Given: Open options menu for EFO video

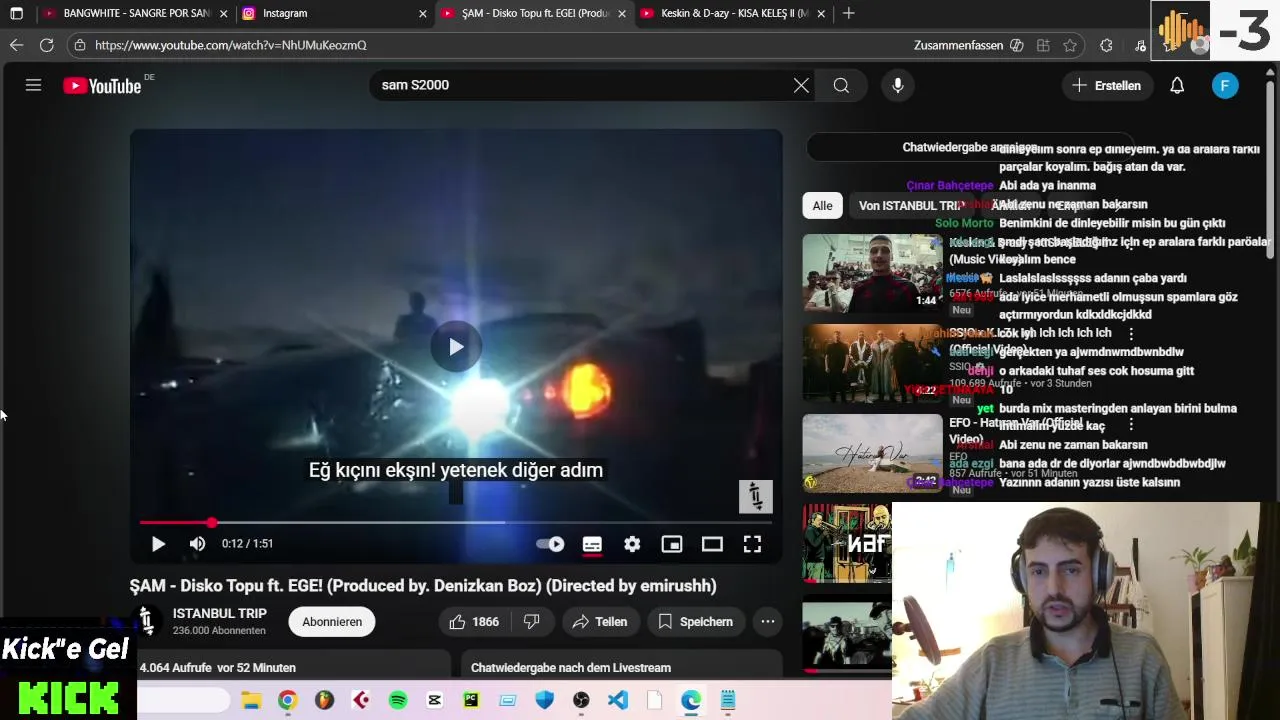Looking at the screenshot, I should click(1131, 424).
